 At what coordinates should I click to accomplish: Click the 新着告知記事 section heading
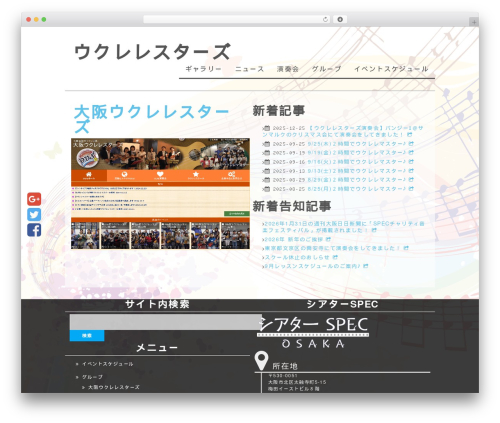pos(292,206)
